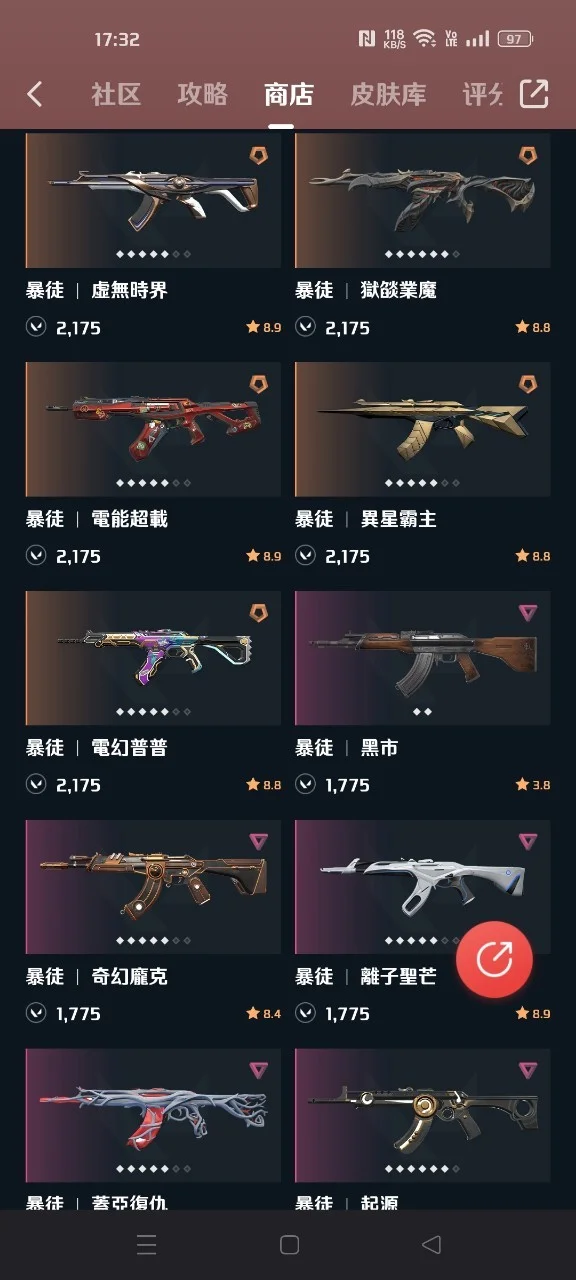This screenshot has height=1280, width=576.
Task: Open 異星霸主 skin image
Action: 423,429
